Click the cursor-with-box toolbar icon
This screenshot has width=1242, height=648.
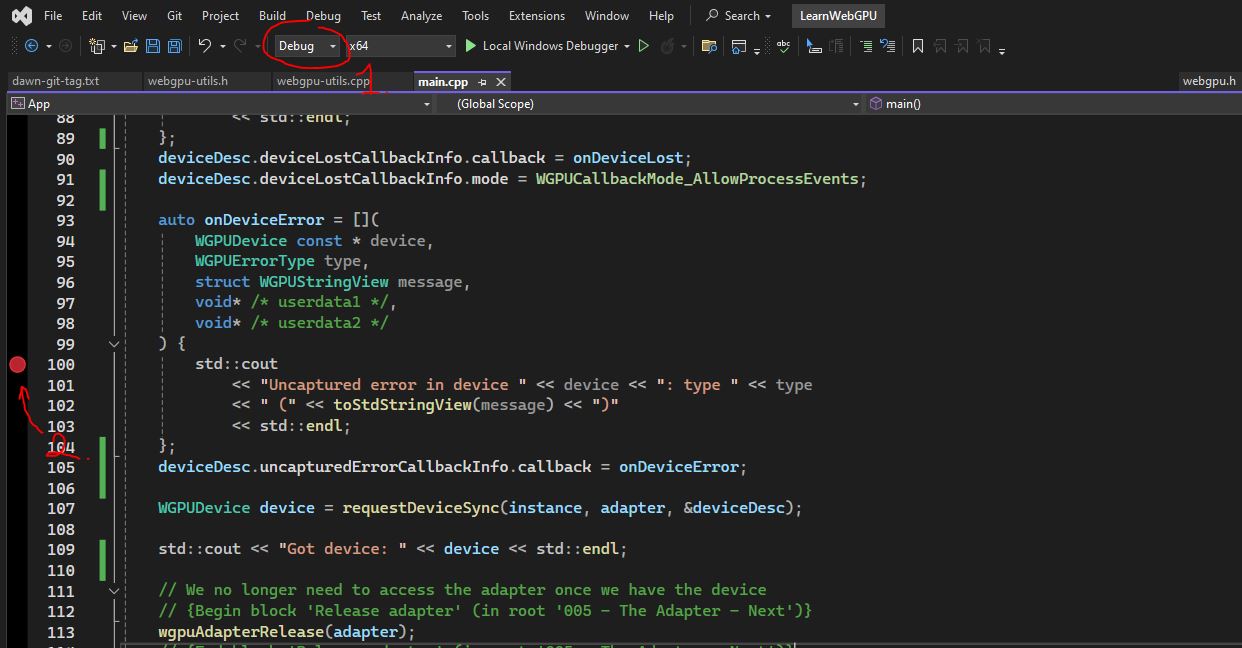tap(814, 46)
